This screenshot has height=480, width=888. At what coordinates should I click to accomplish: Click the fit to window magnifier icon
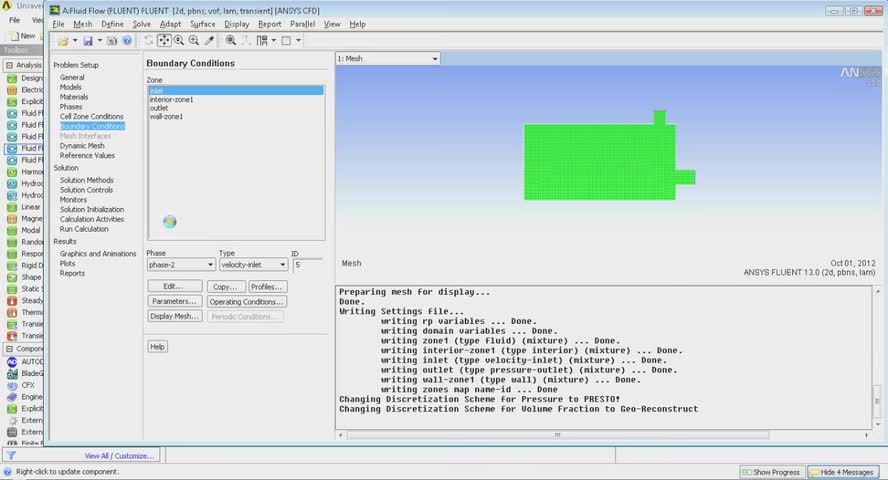(230, 40)
